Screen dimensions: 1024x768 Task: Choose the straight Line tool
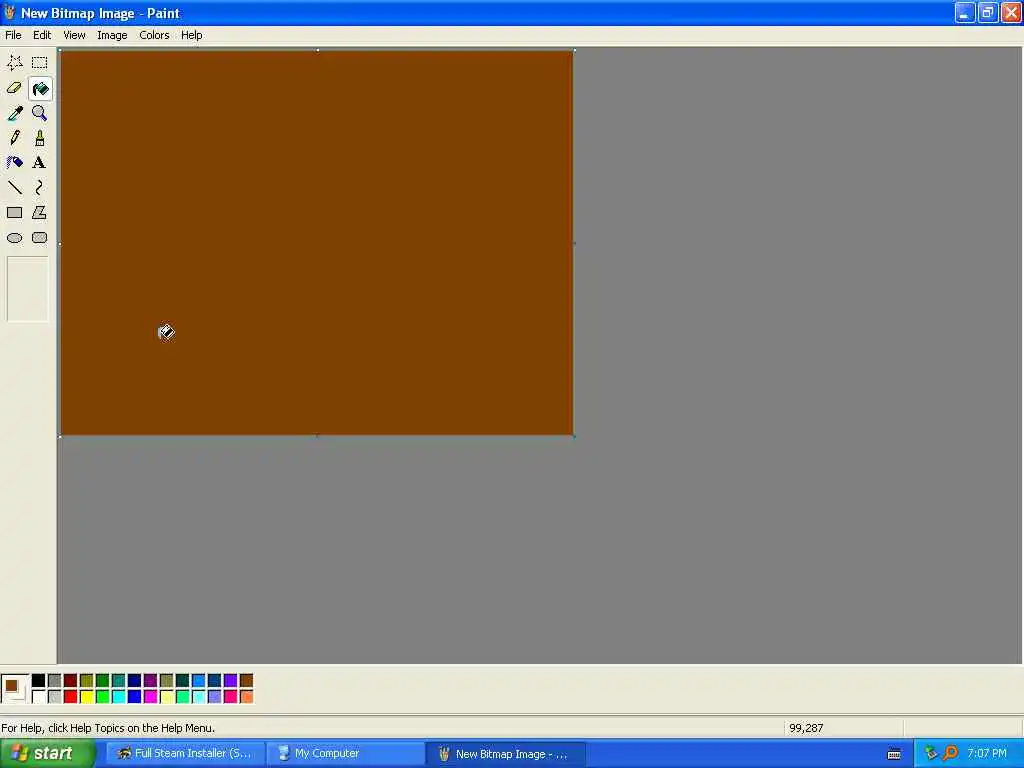14,187
